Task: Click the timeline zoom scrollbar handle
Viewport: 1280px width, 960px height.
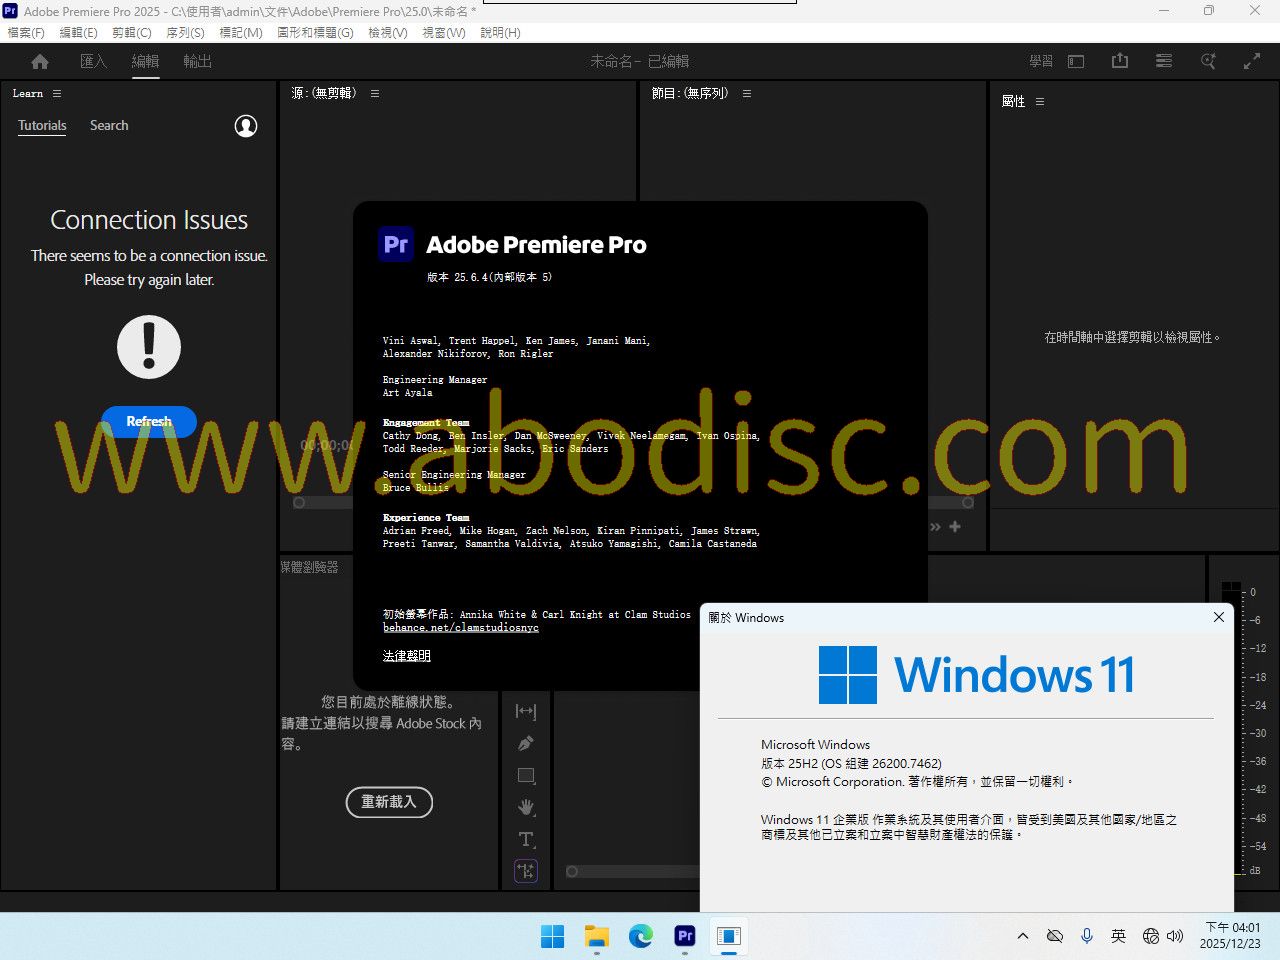Action: click(x=572, y=872)
